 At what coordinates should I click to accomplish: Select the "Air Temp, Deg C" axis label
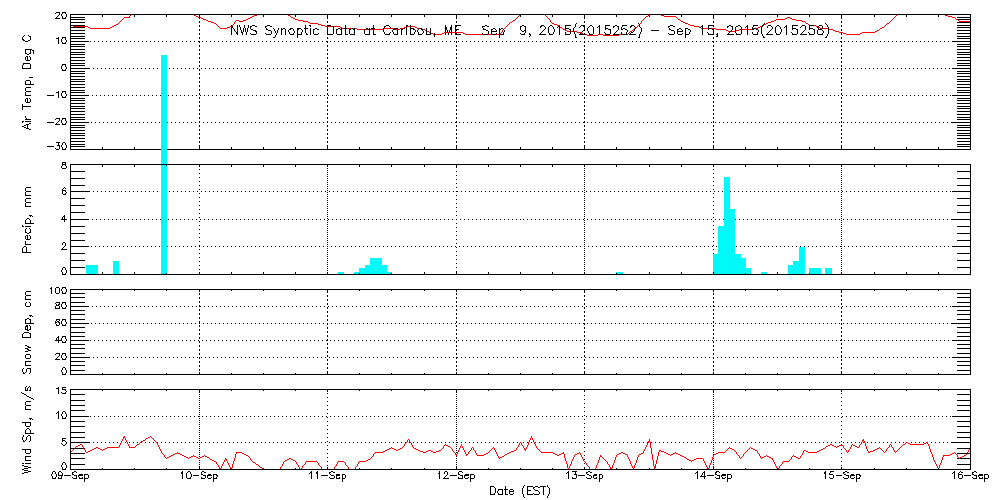(29, 81)
